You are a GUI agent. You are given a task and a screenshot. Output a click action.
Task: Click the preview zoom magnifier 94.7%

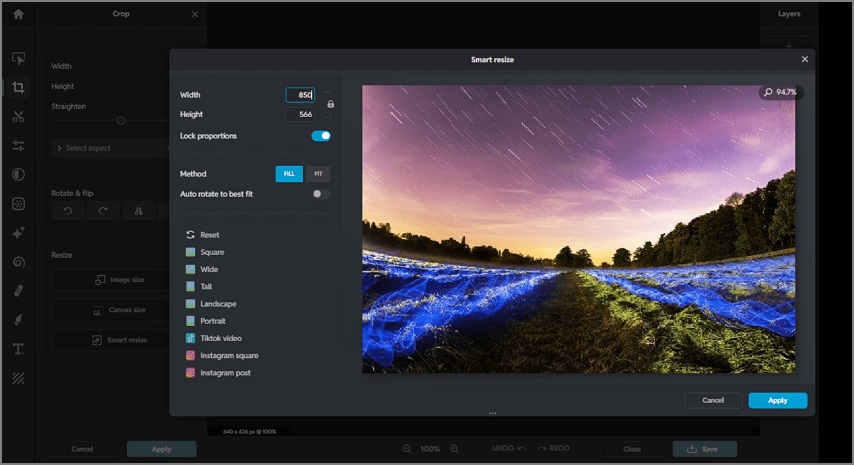780,92
